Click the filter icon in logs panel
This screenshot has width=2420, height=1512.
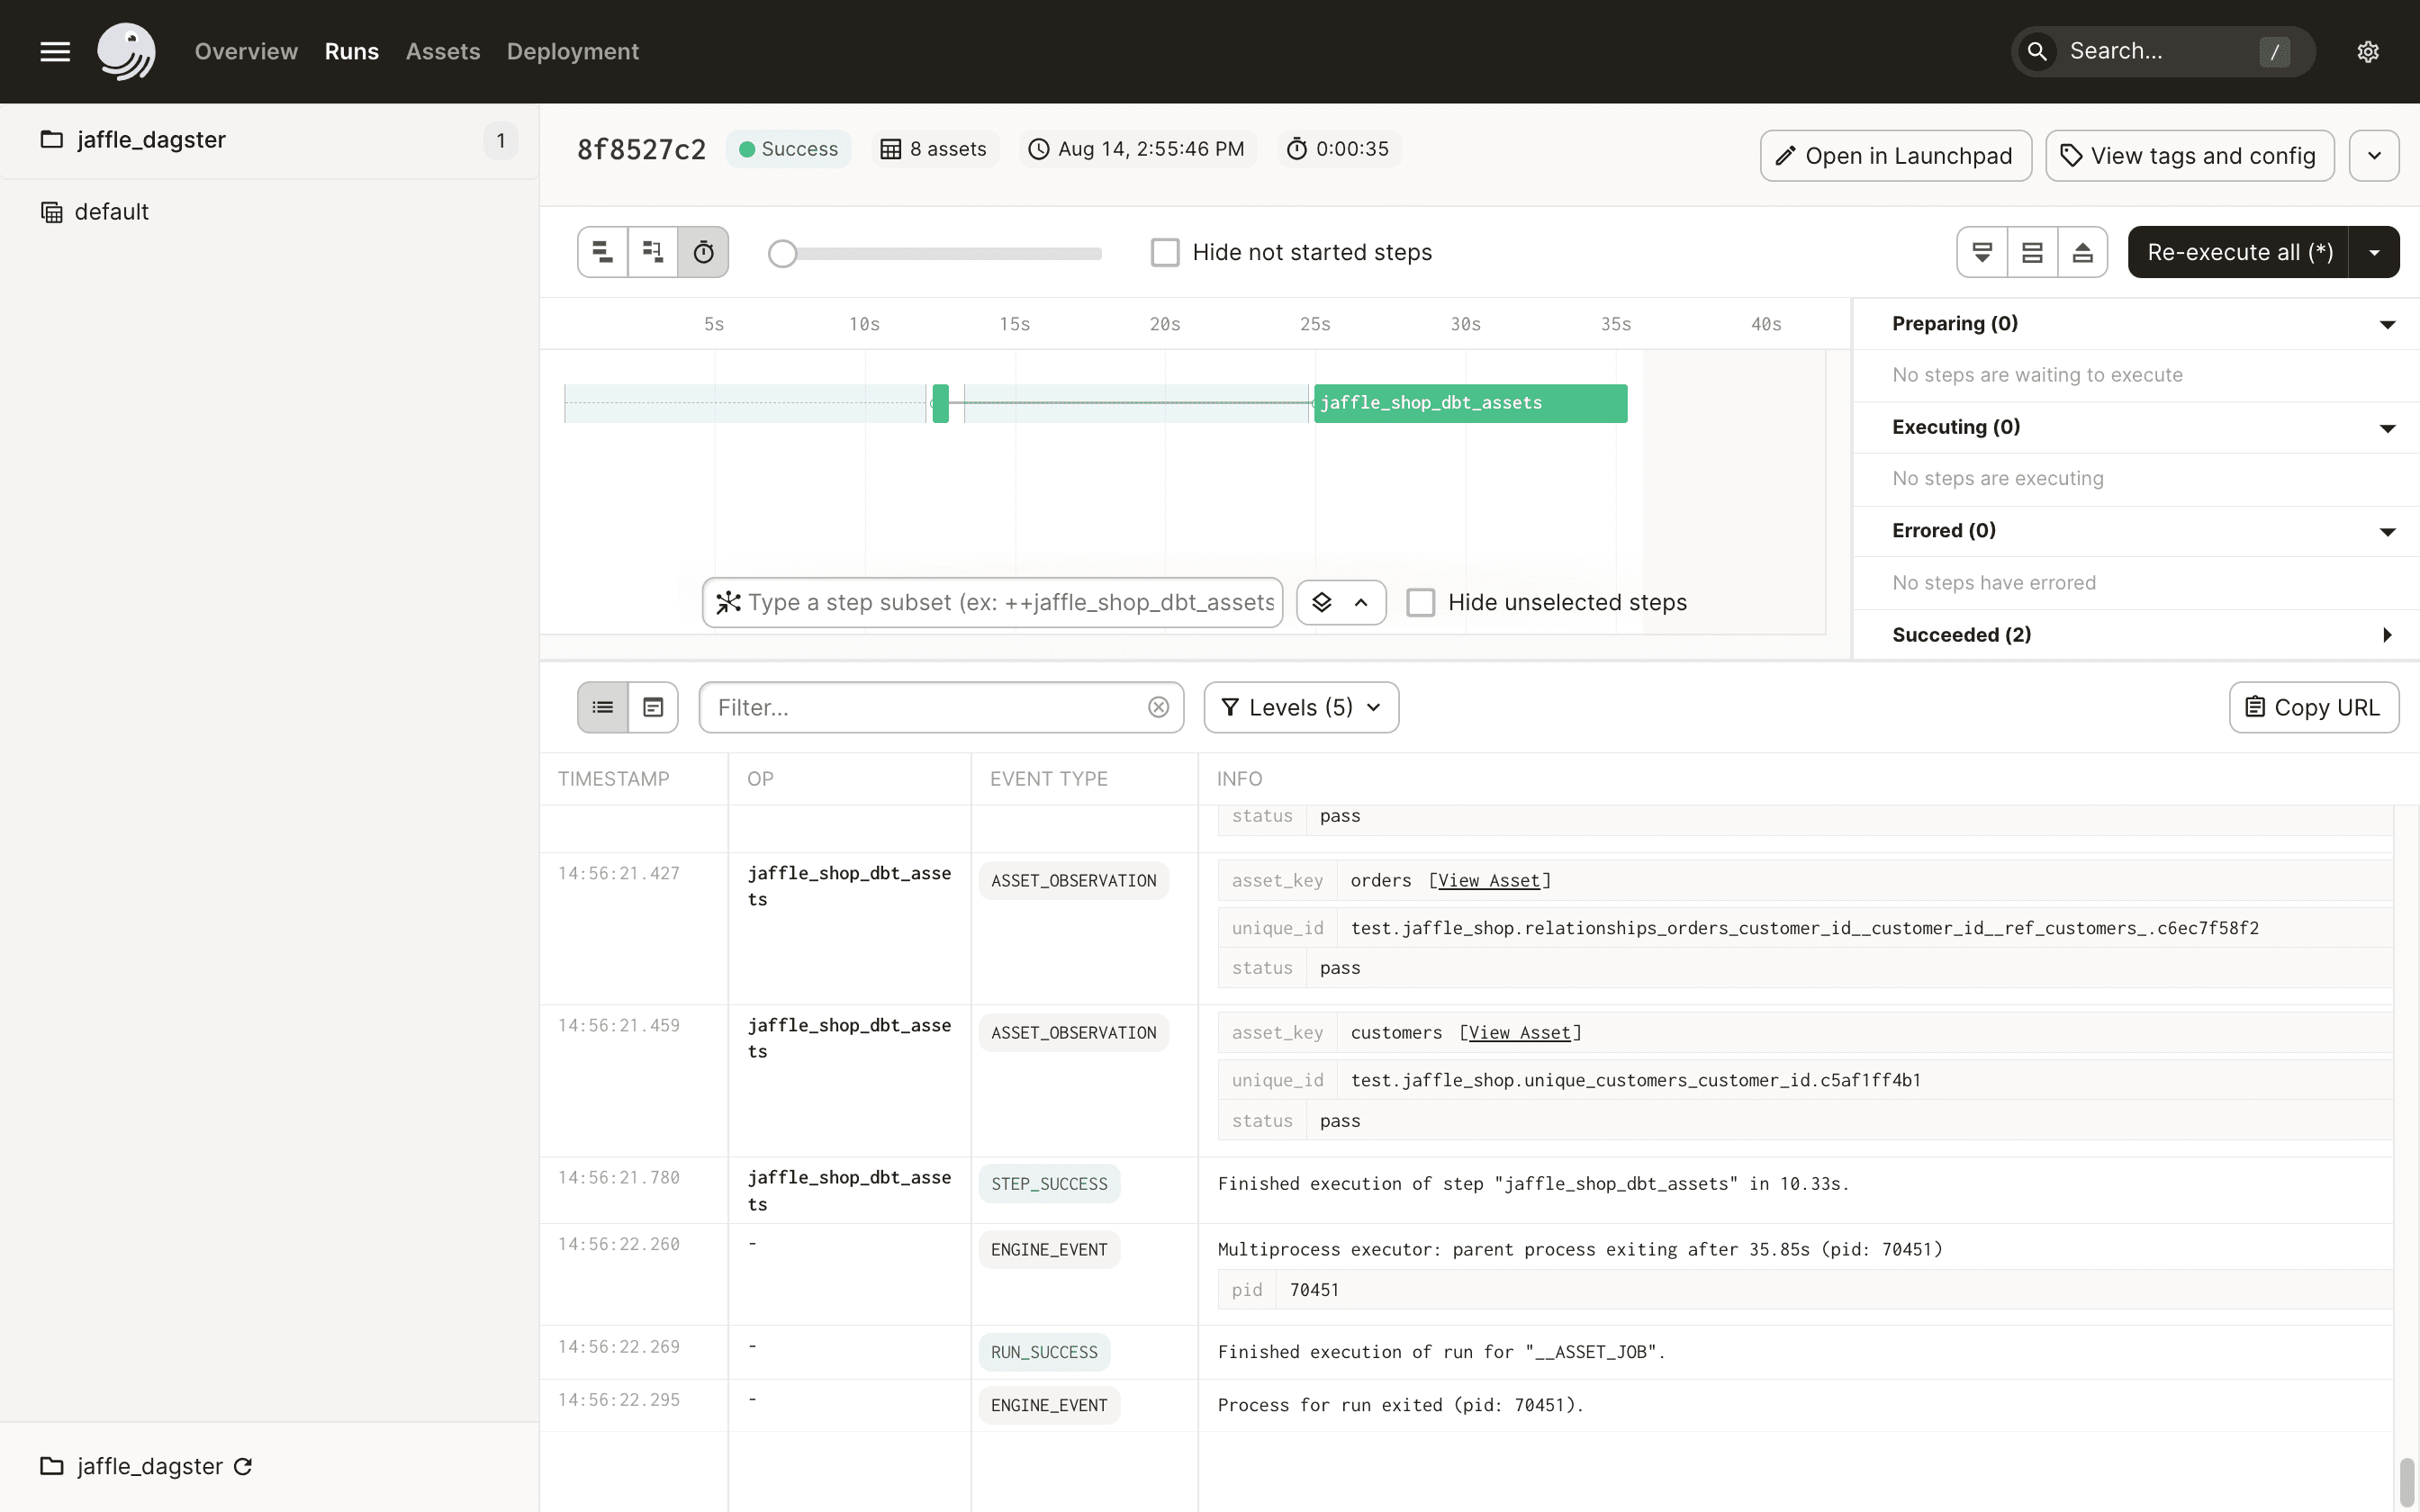pyautogui.click(x=1230, y=707)
